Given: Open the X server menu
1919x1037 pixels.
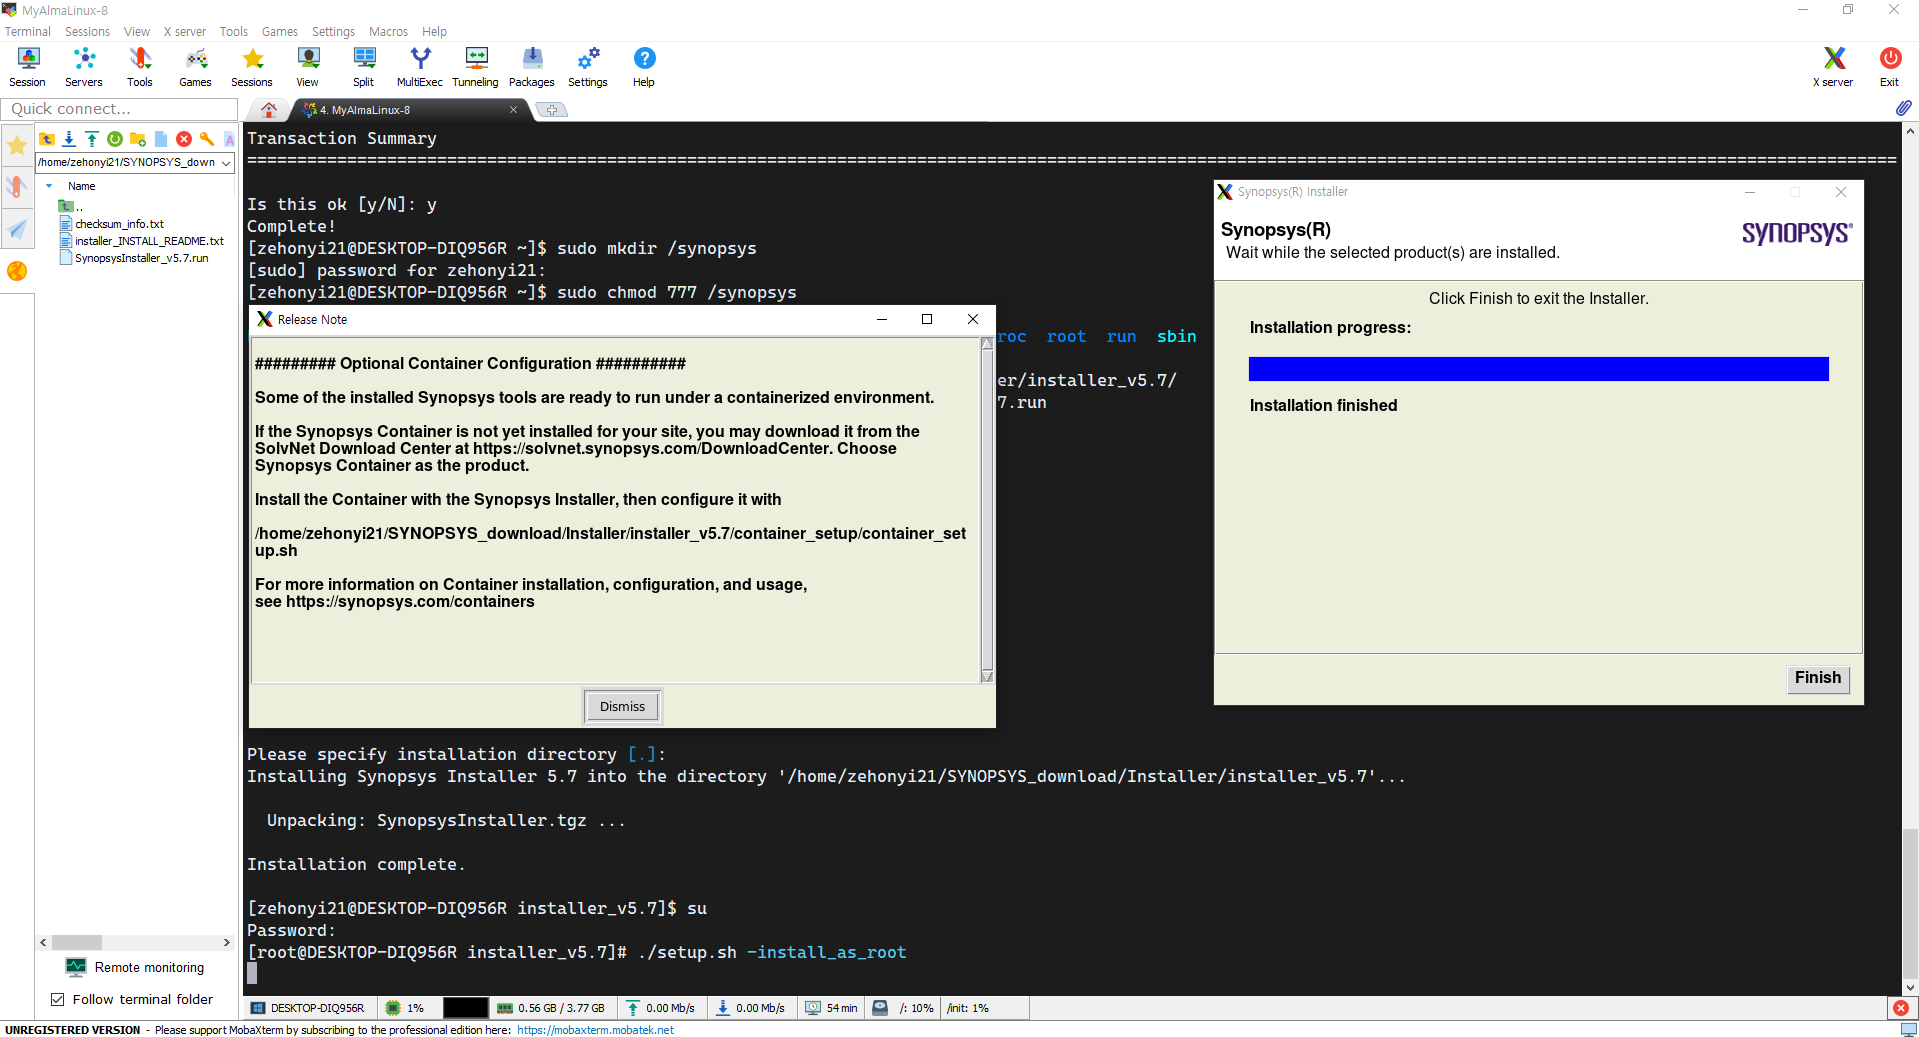Looking at the screenshot, I should coord(185,32).
